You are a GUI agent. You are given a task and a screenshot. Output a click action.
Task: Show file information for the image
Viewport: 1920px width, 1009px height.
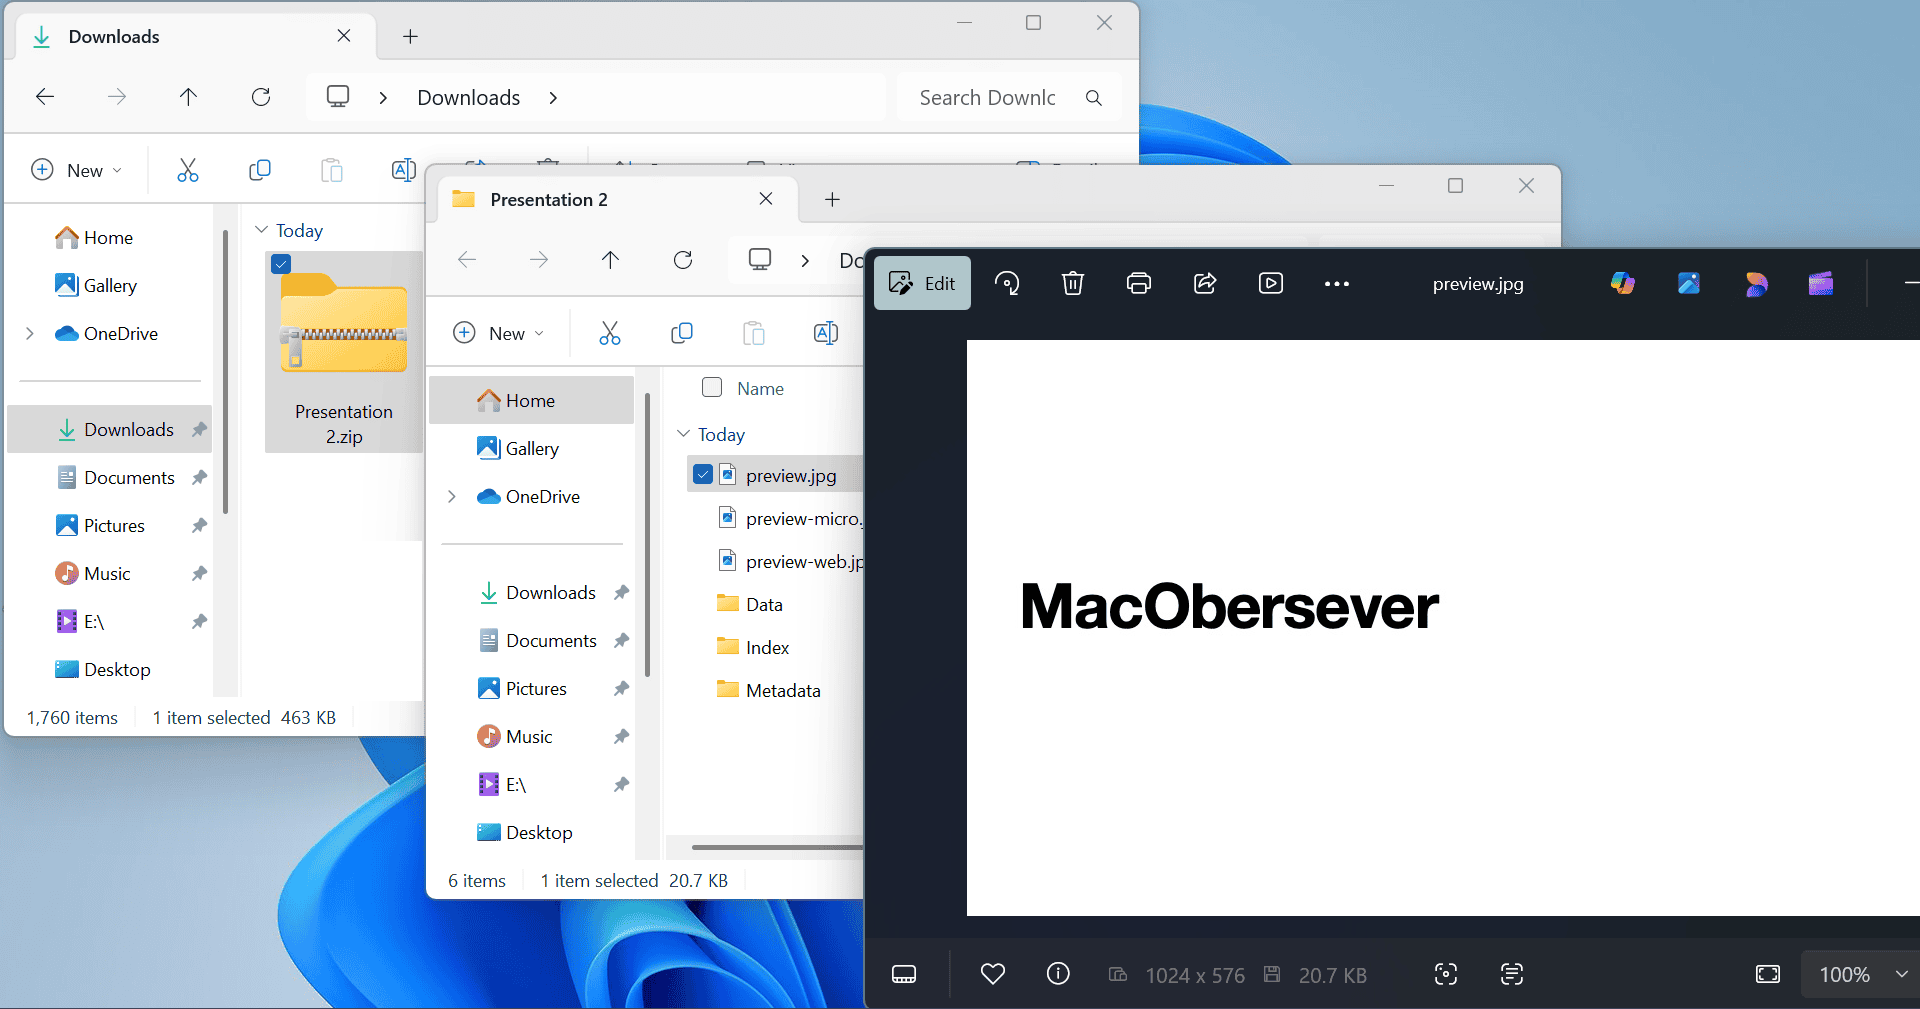point(1058,975)
